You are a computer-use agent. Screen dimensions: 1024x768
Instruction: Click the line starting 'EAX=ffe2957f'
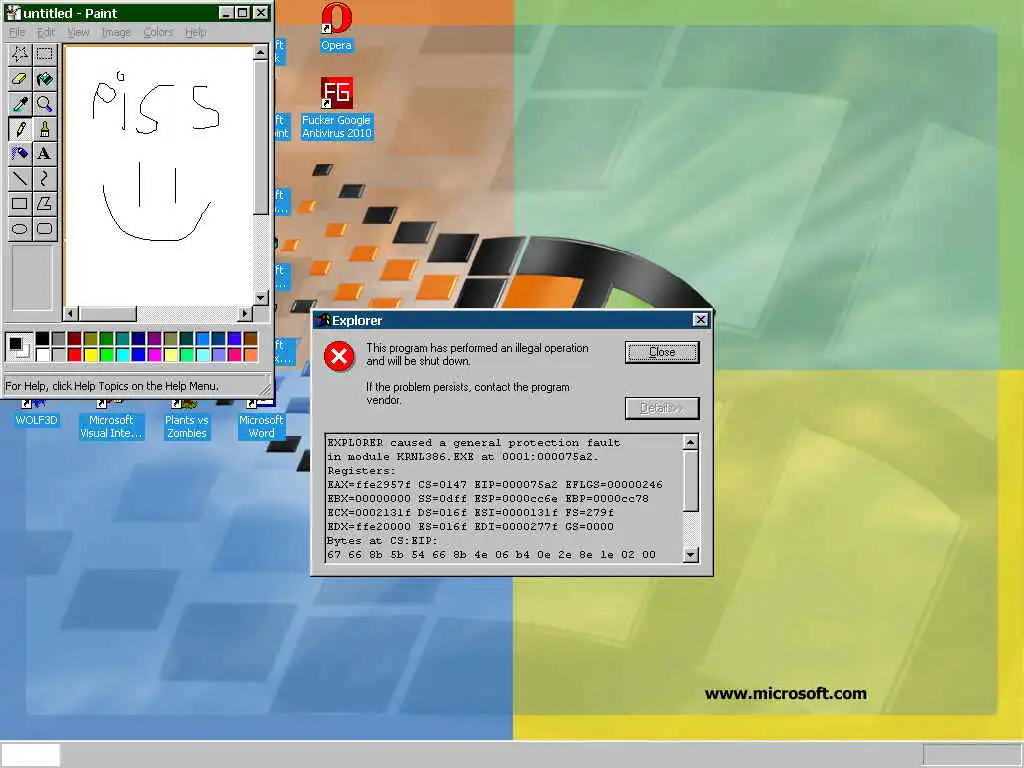pyautogui.click(x=495, y=485)
